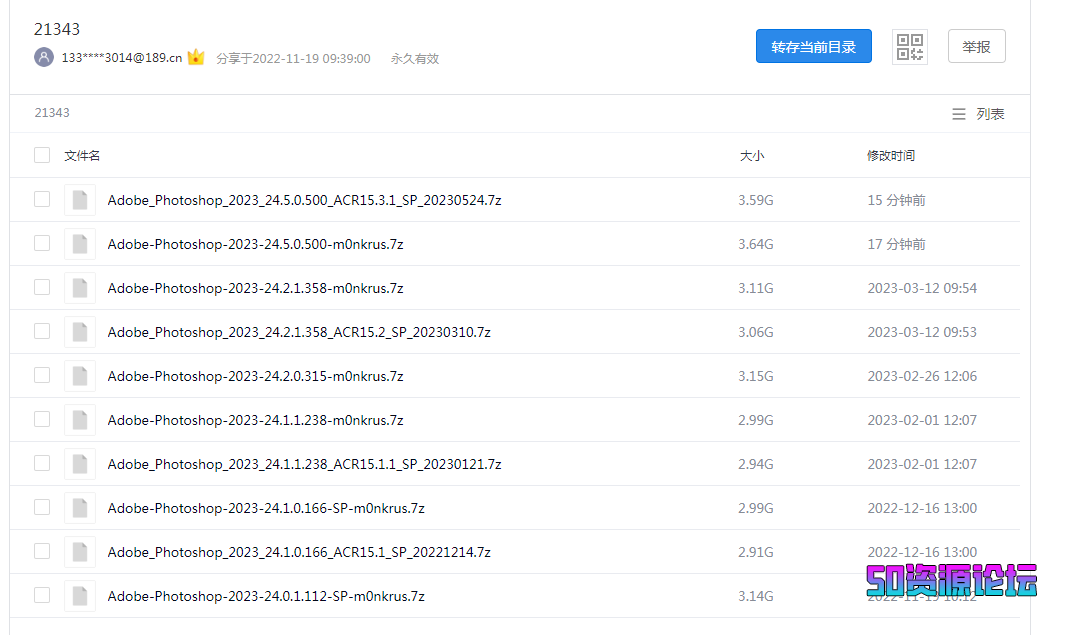The width and height of the screenshot is (1082, 635).
Task: Click the 举报 report button
Action: (x=976, y=46)
